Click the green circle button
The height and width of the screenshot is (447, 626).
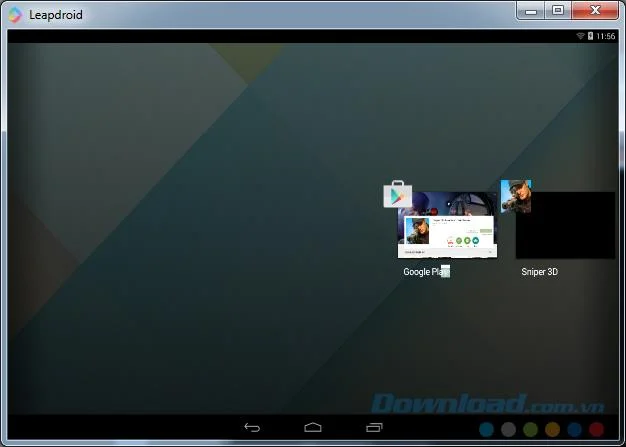point(530,429)
